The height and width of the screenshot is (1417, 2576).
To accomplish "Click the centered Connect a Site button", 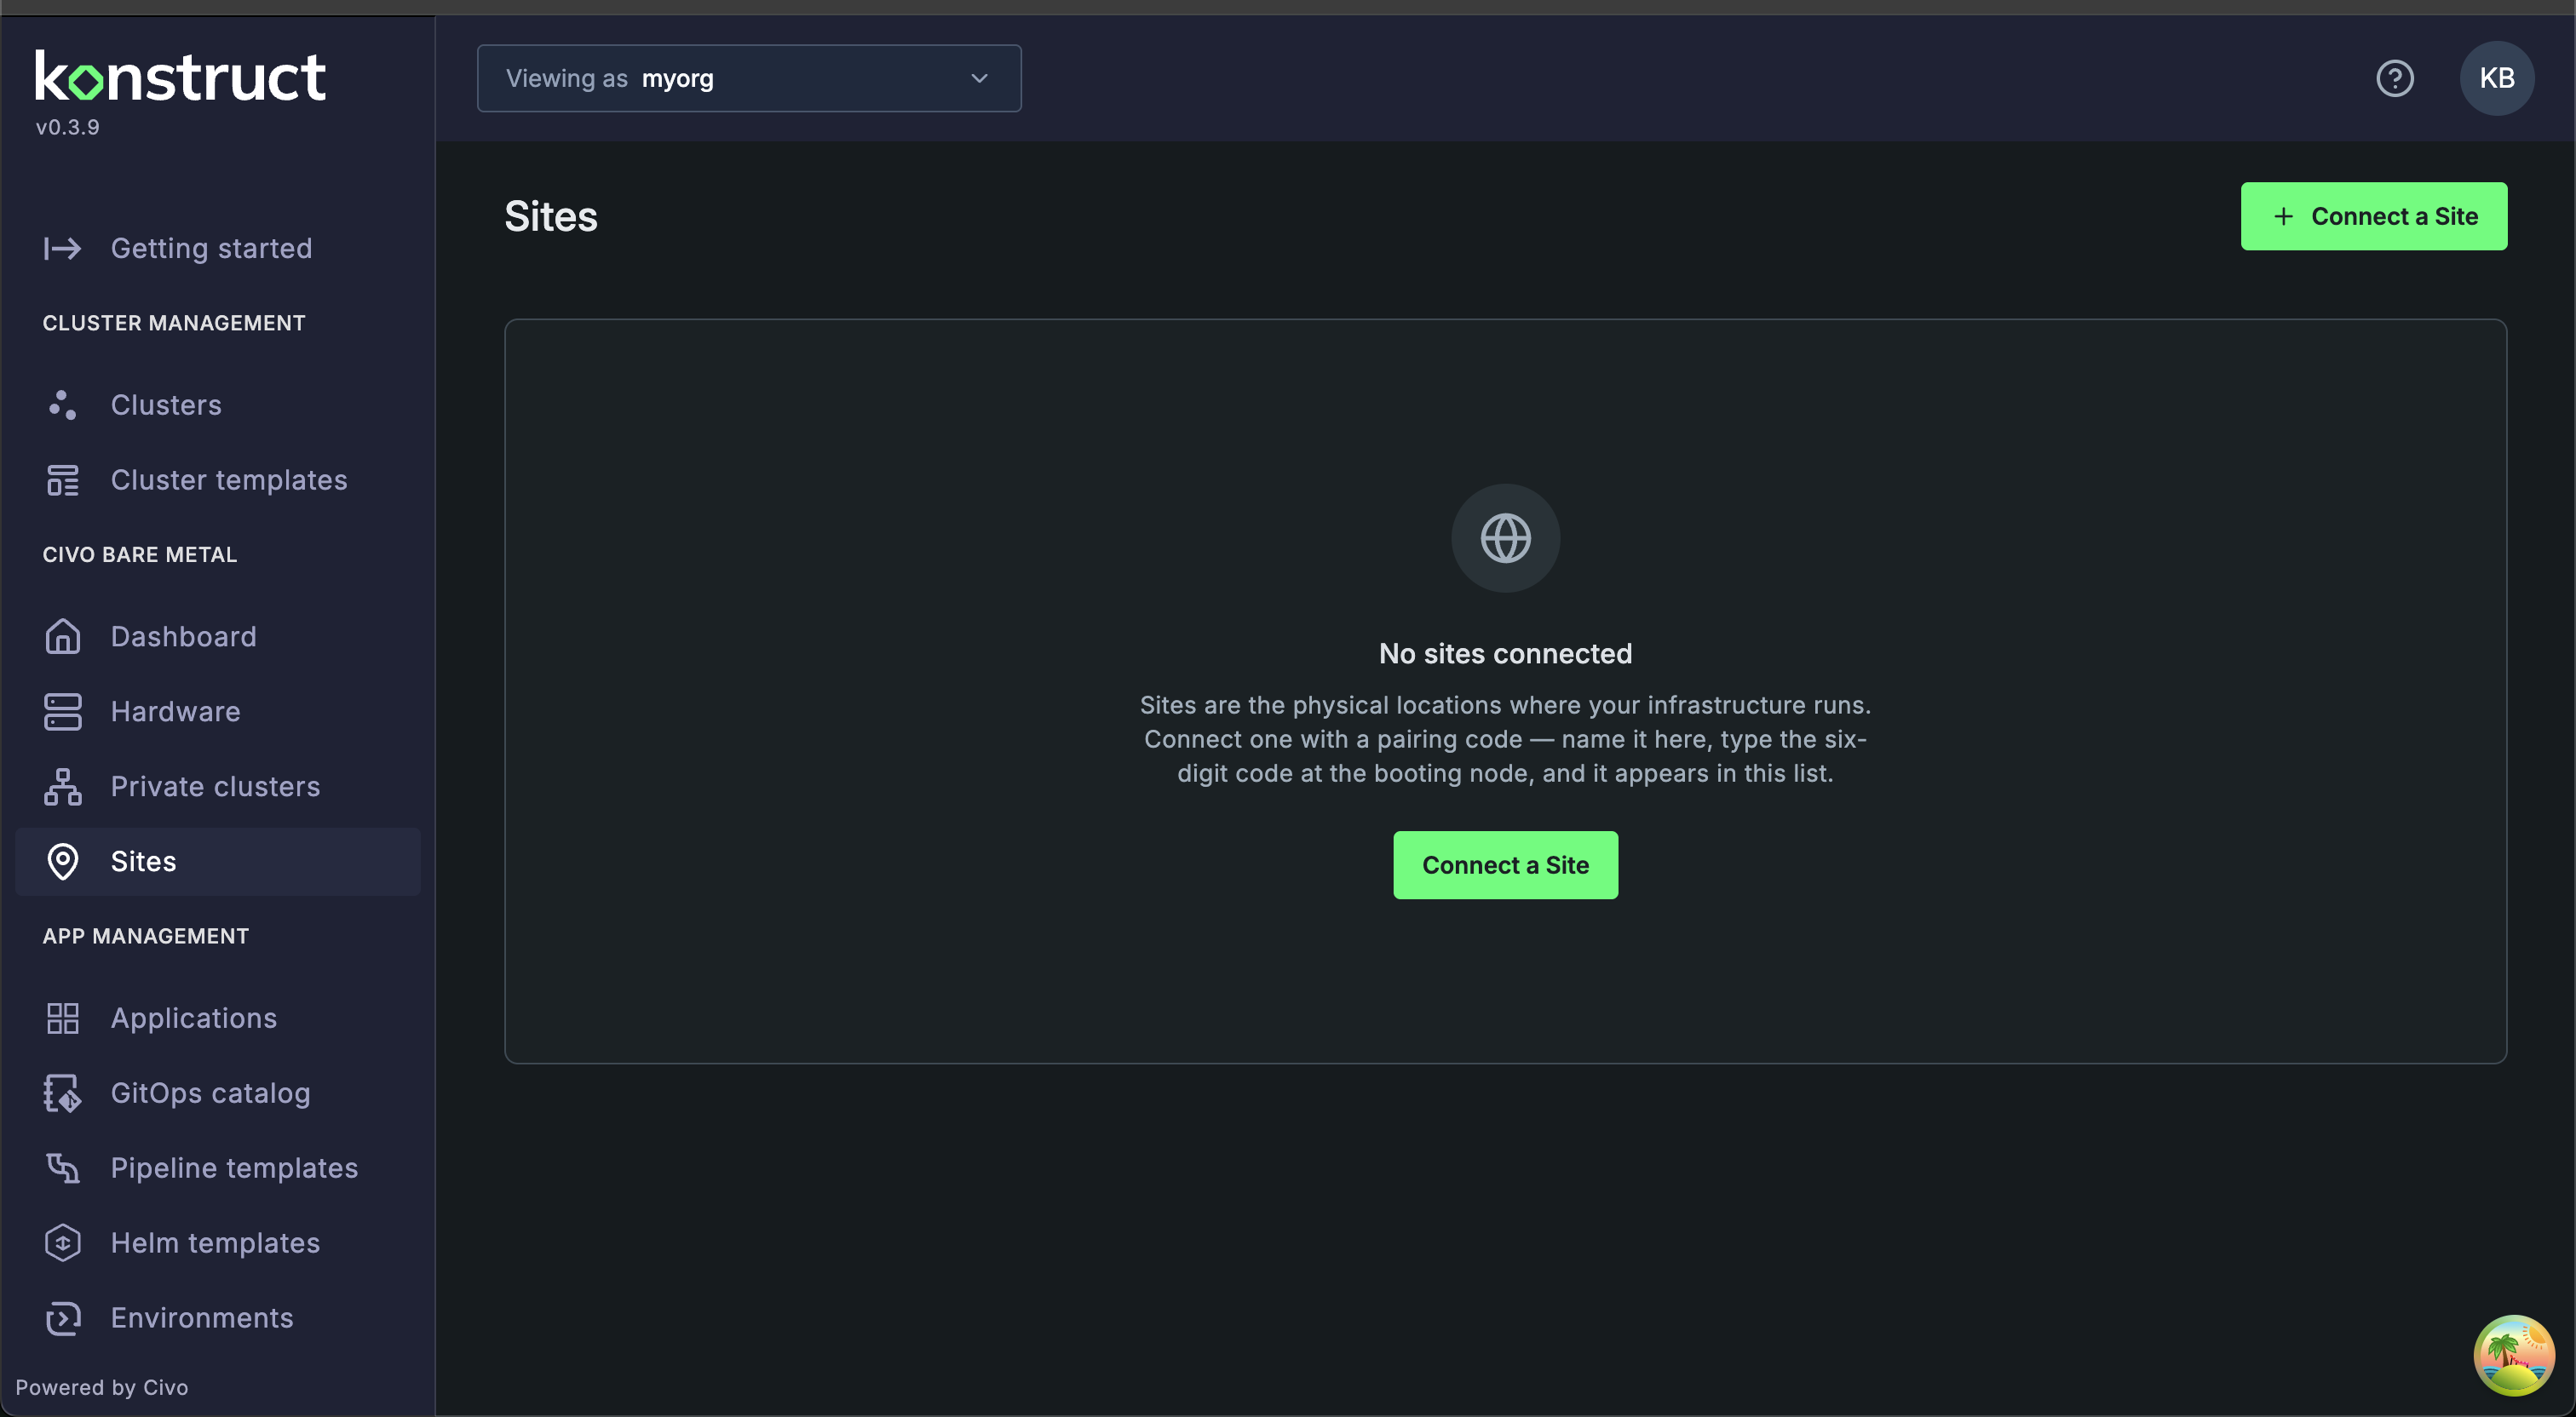I will [1505, 865].
